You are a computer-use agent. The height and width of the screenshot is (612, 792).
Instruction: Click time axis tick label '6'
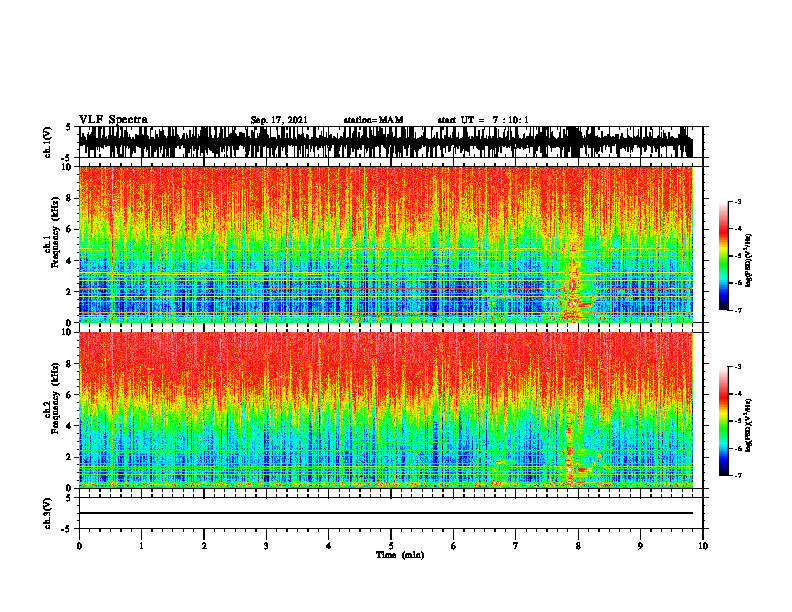(454, 546)
